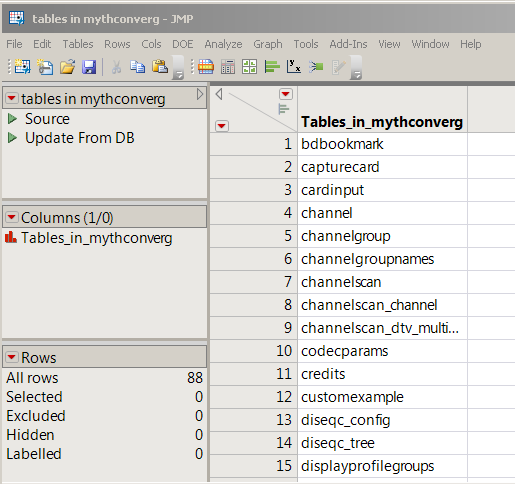Launch the Graph Builder grid icon
The height and width of the screenshot is (484, 515).
[x=250, y=67]
